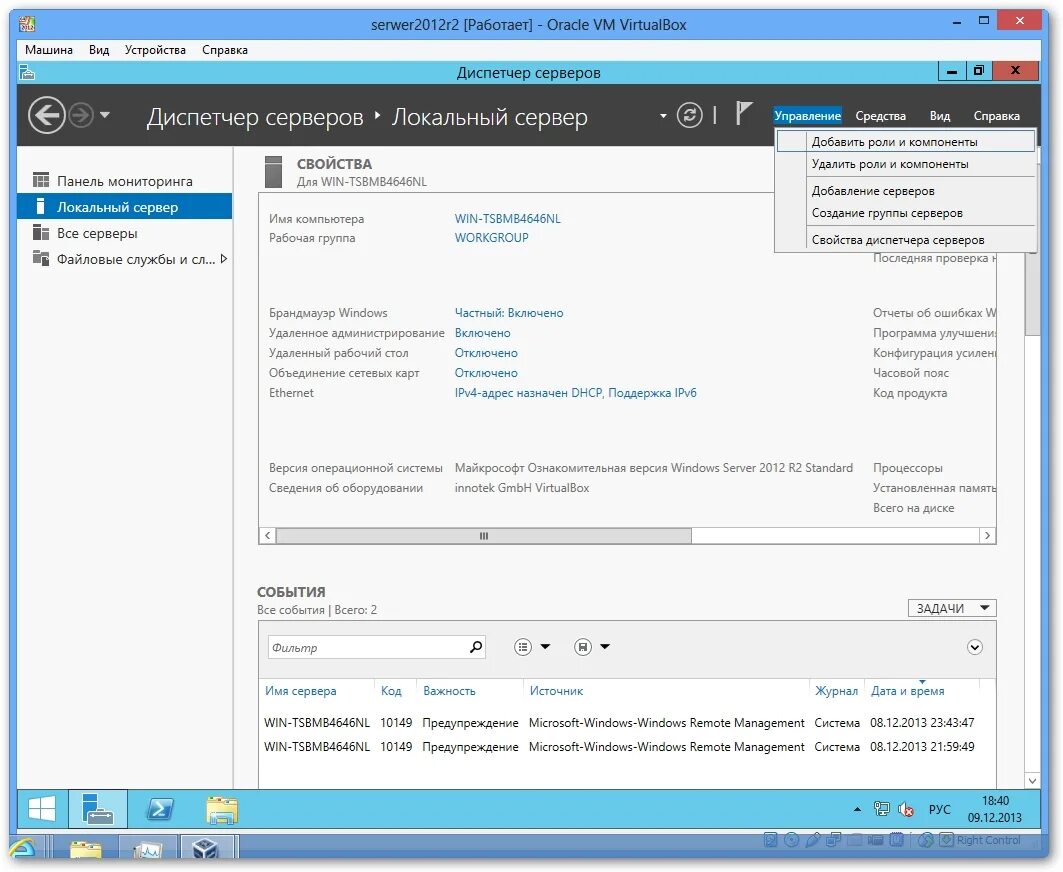Click the horizontal scrollbar thumb in properties
1063x872 pixels.
[x=484, y=536]
